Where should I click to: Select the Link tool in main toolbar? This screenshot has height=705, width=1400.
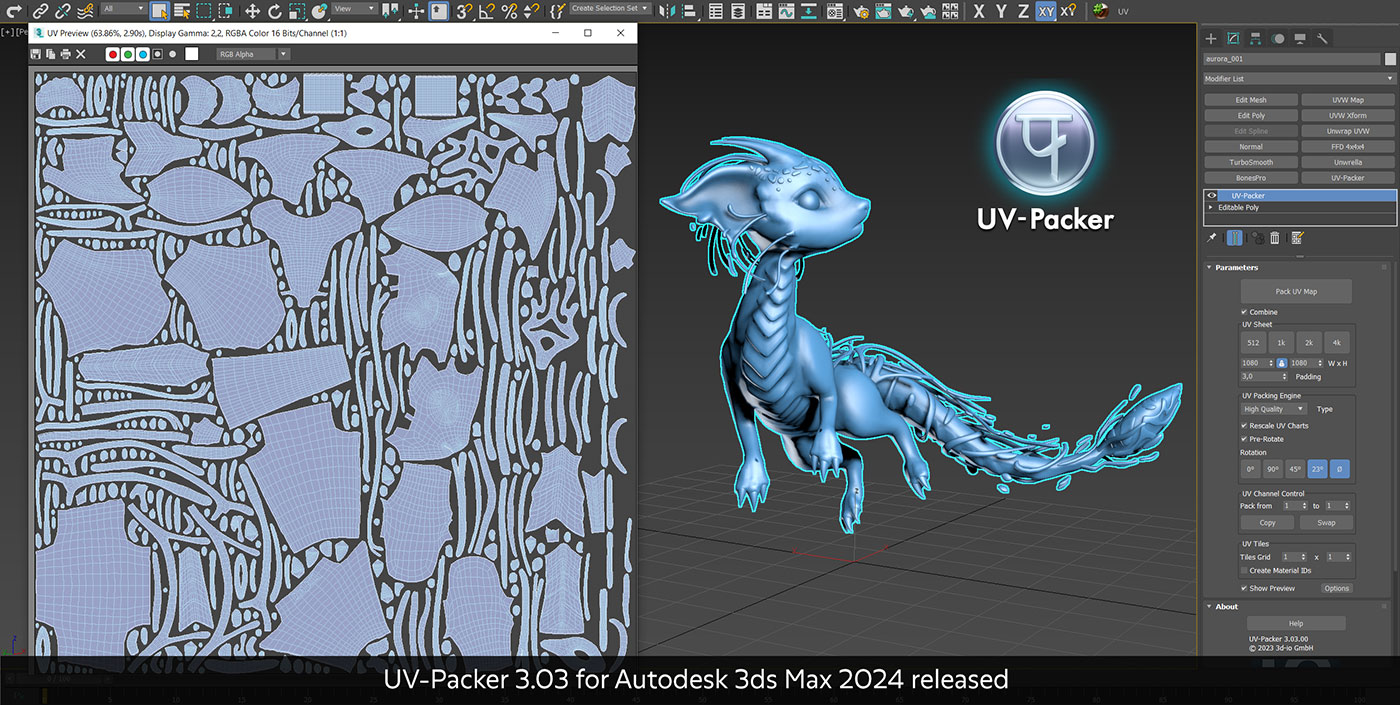tap(40, 11)
